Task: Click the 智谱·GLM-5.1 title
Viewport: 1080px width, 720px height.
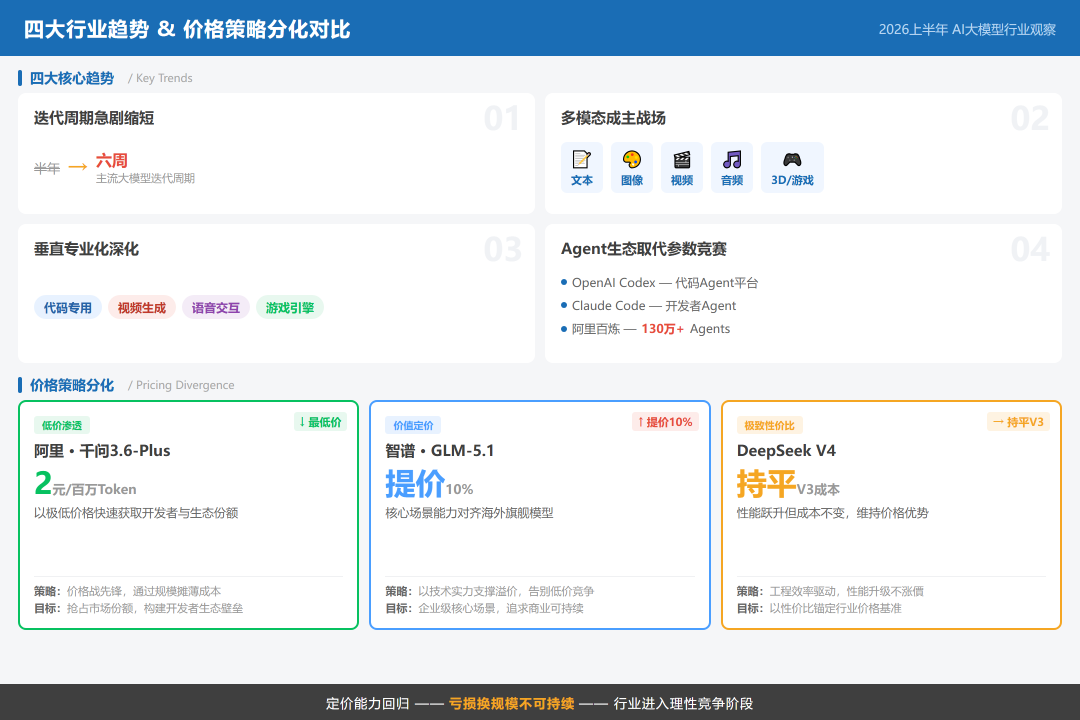Action: (x=440, y=451)
